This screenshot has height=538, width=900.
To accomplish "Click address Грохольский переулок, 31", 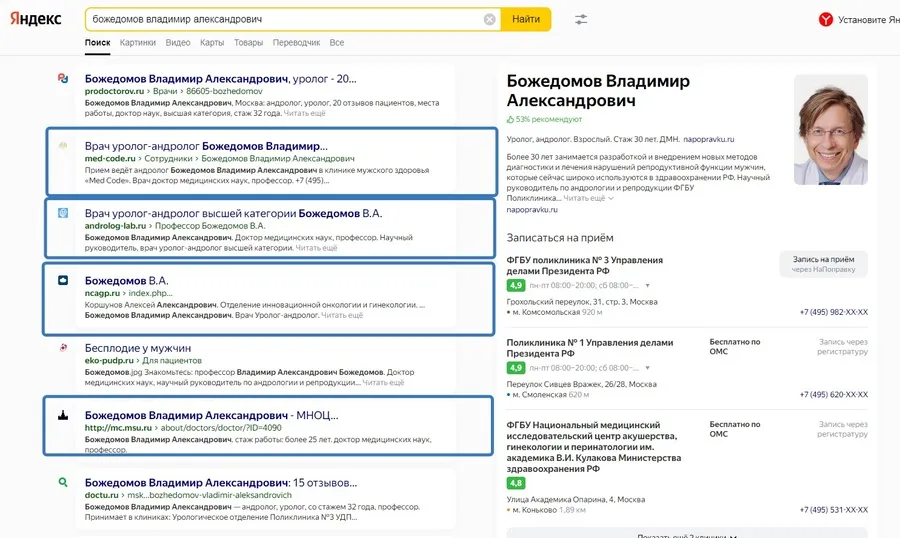I will (582, 301).
